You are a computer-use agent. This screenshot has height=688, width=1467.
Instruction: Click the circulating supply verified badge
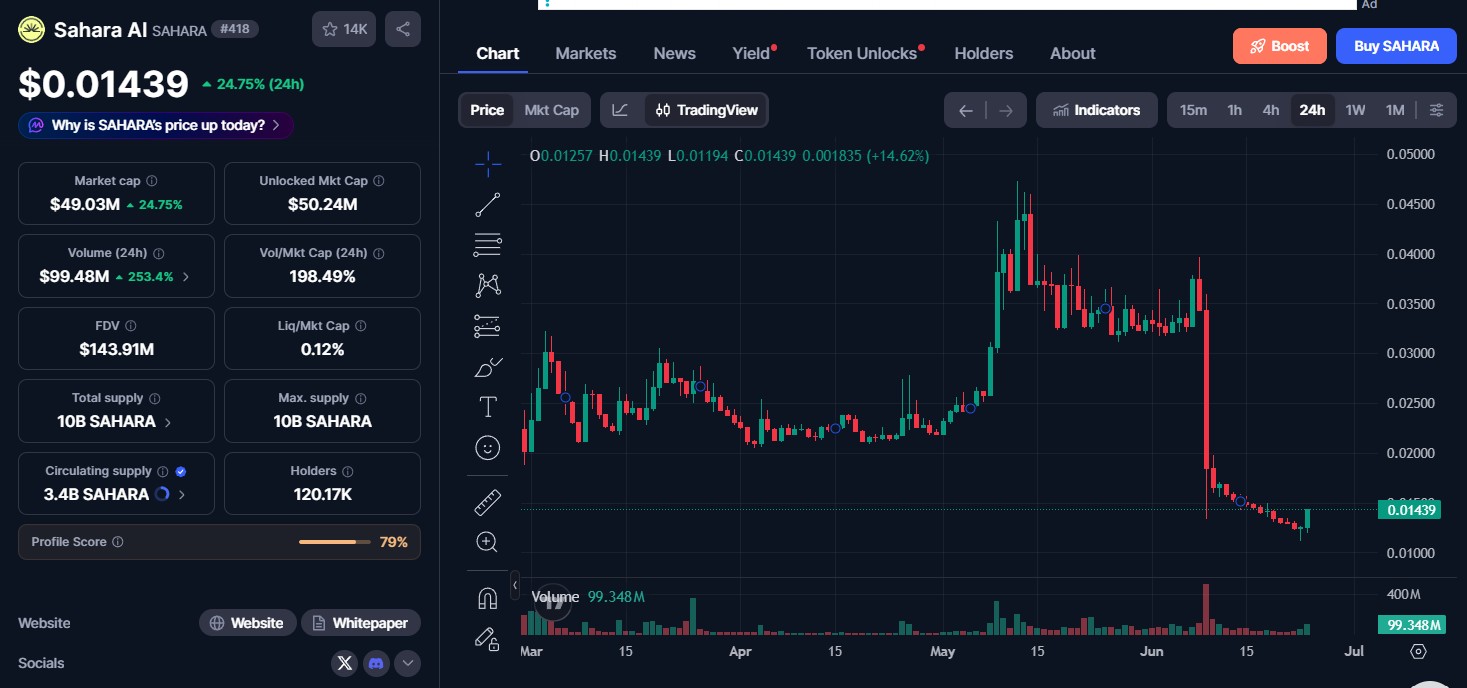click(181, 471)
